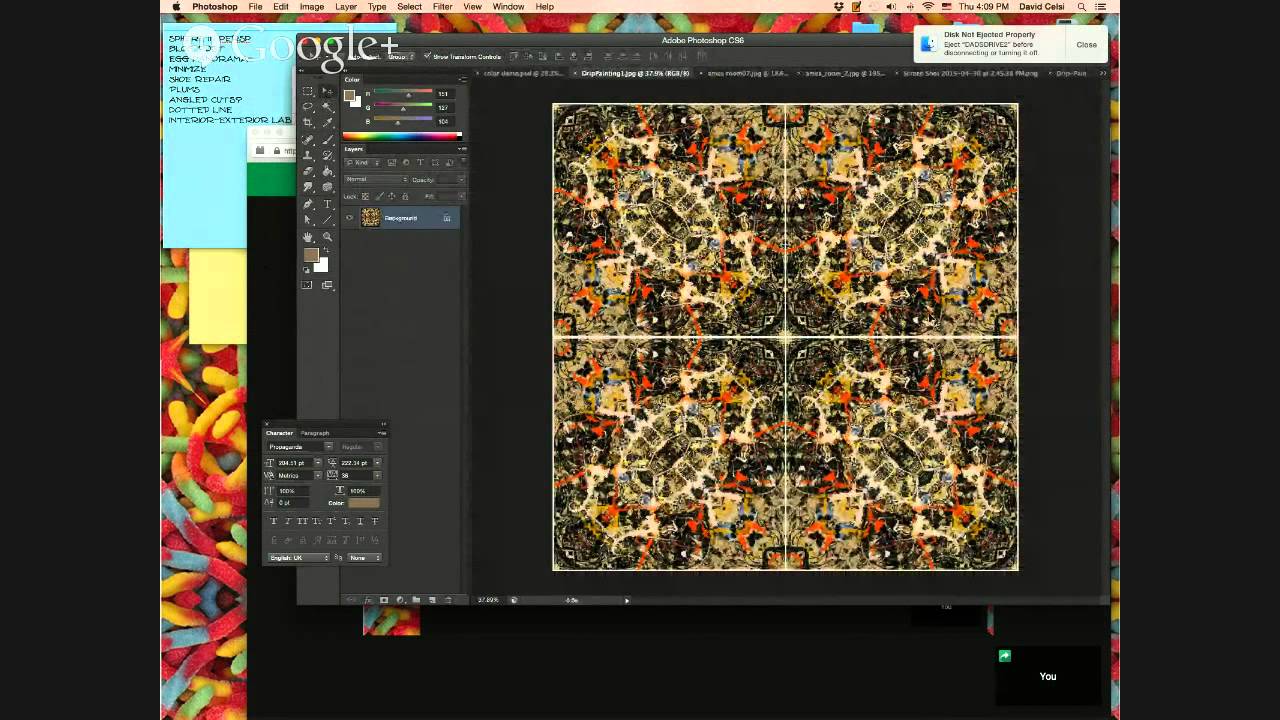Open the font size dropdown arrow
This screenshot has width=1280, height=720.
point(317,463)
